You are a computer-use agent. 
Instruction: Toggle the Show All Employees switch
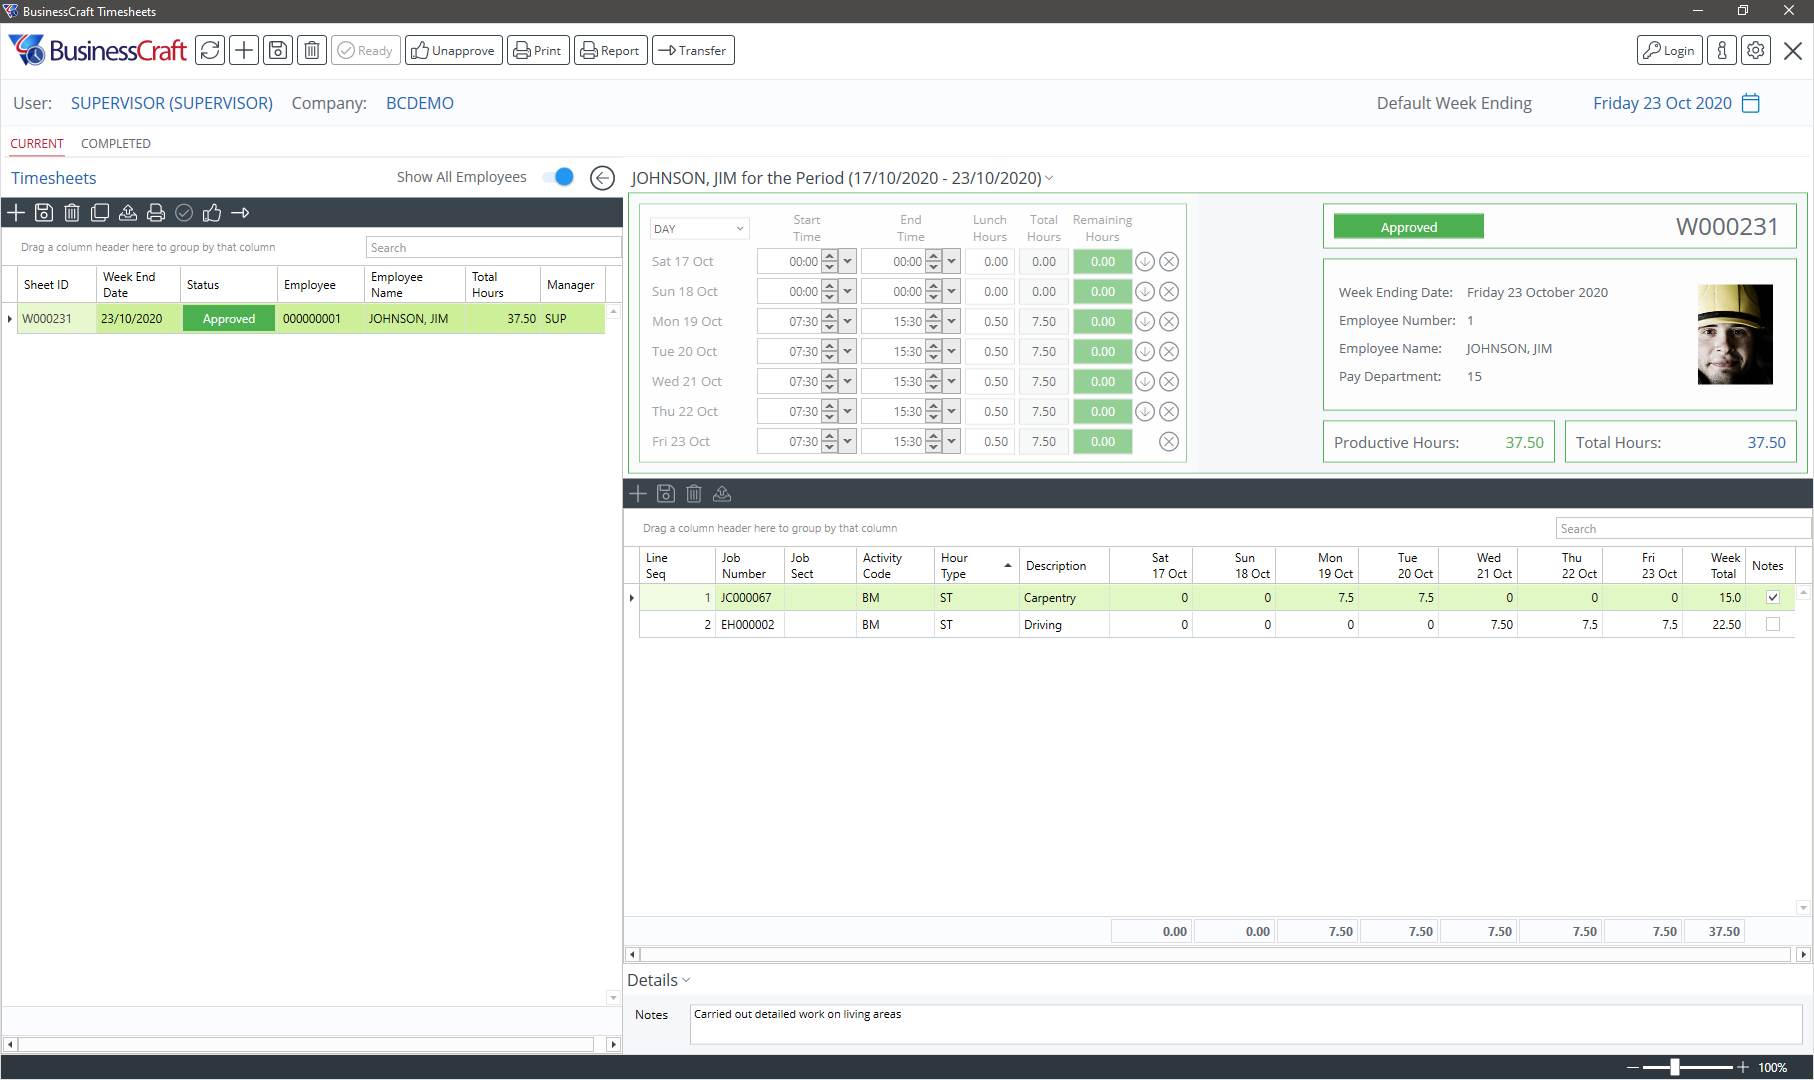click(x=558, y=177)
